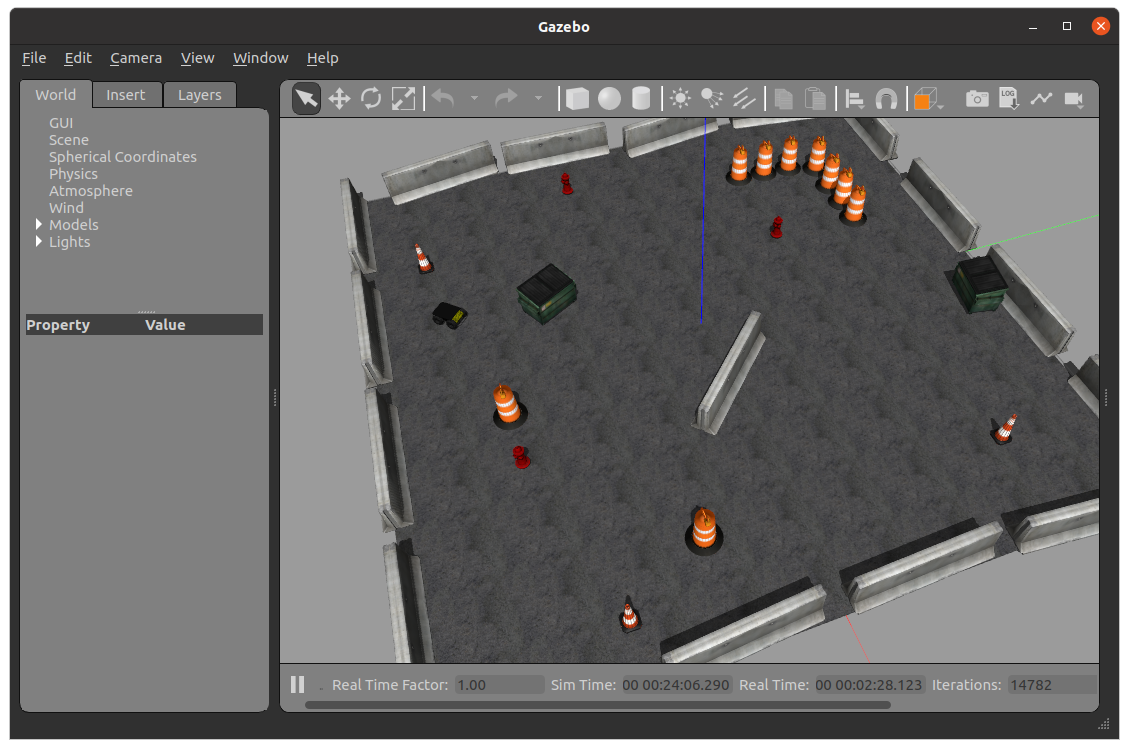Open the Plot graph icon
The height and width of the screenshot is (749, 1129).
click(1041, 99)
